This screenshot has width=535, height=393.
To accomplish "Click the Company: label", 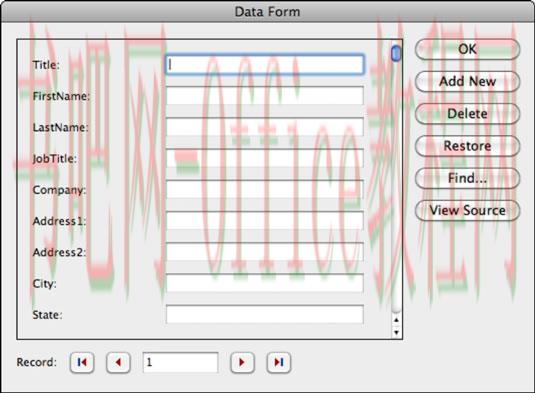I will click(x=59, y=190).
